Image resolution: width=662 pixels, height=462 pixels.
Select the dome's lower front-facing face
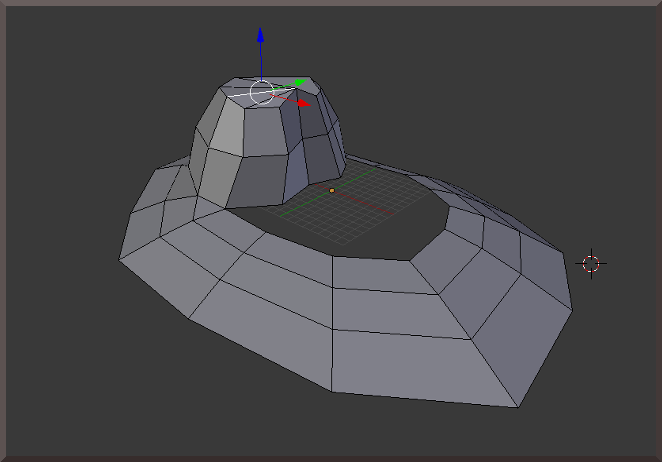point(262,180)
